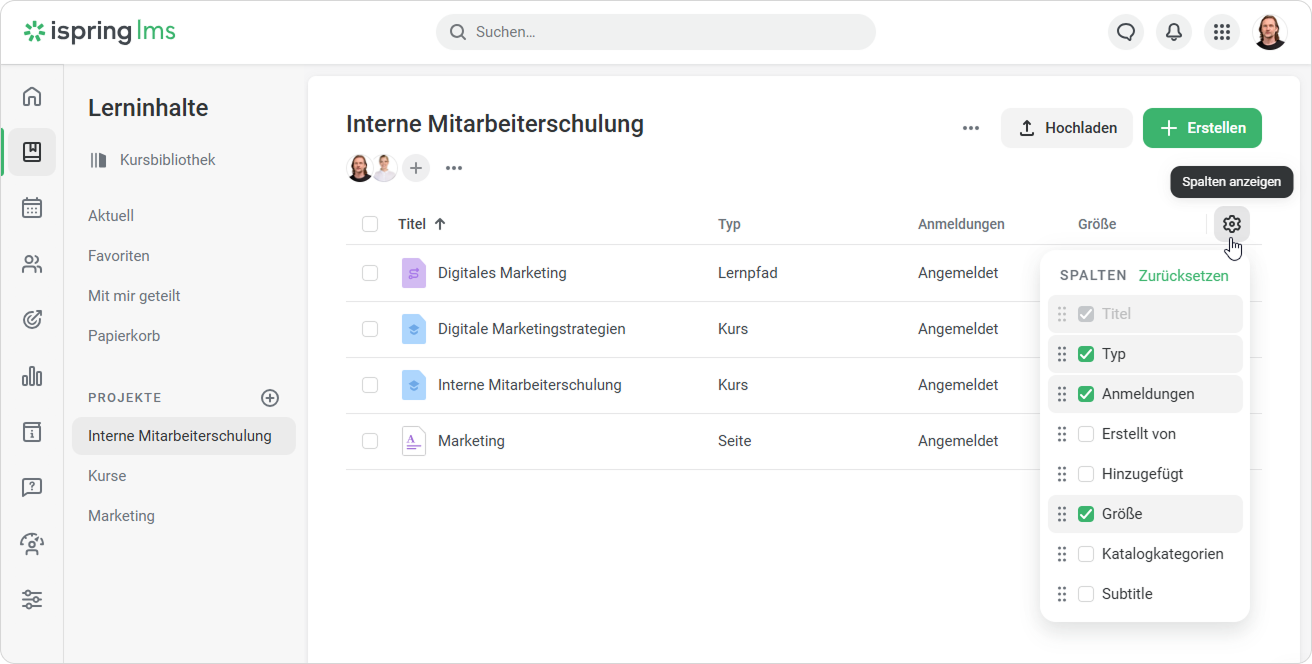The height and width of the screenshot is (664, 1312).
Task: Open the Home icon in left sidebar
Action: coord(32,97)
